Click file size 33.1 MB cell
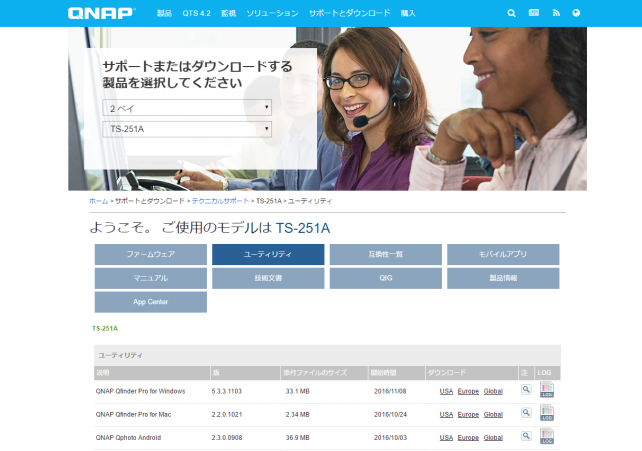 [x=298, y=391]
